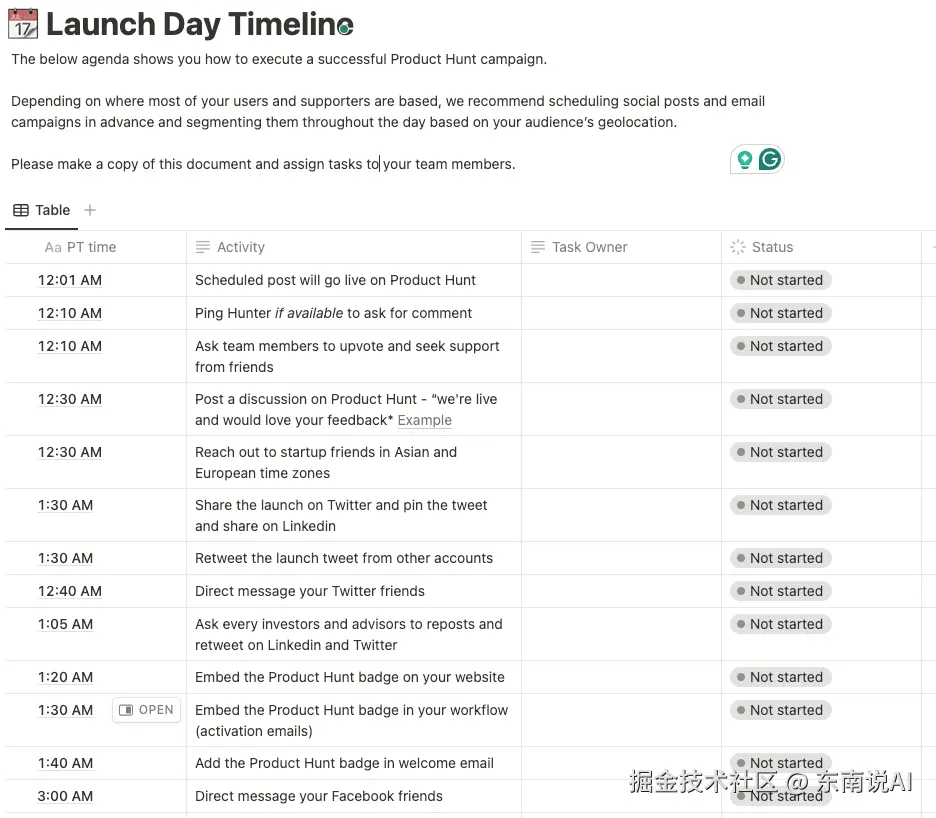Click the lightbulb suggestion icon

click(744, 160)
